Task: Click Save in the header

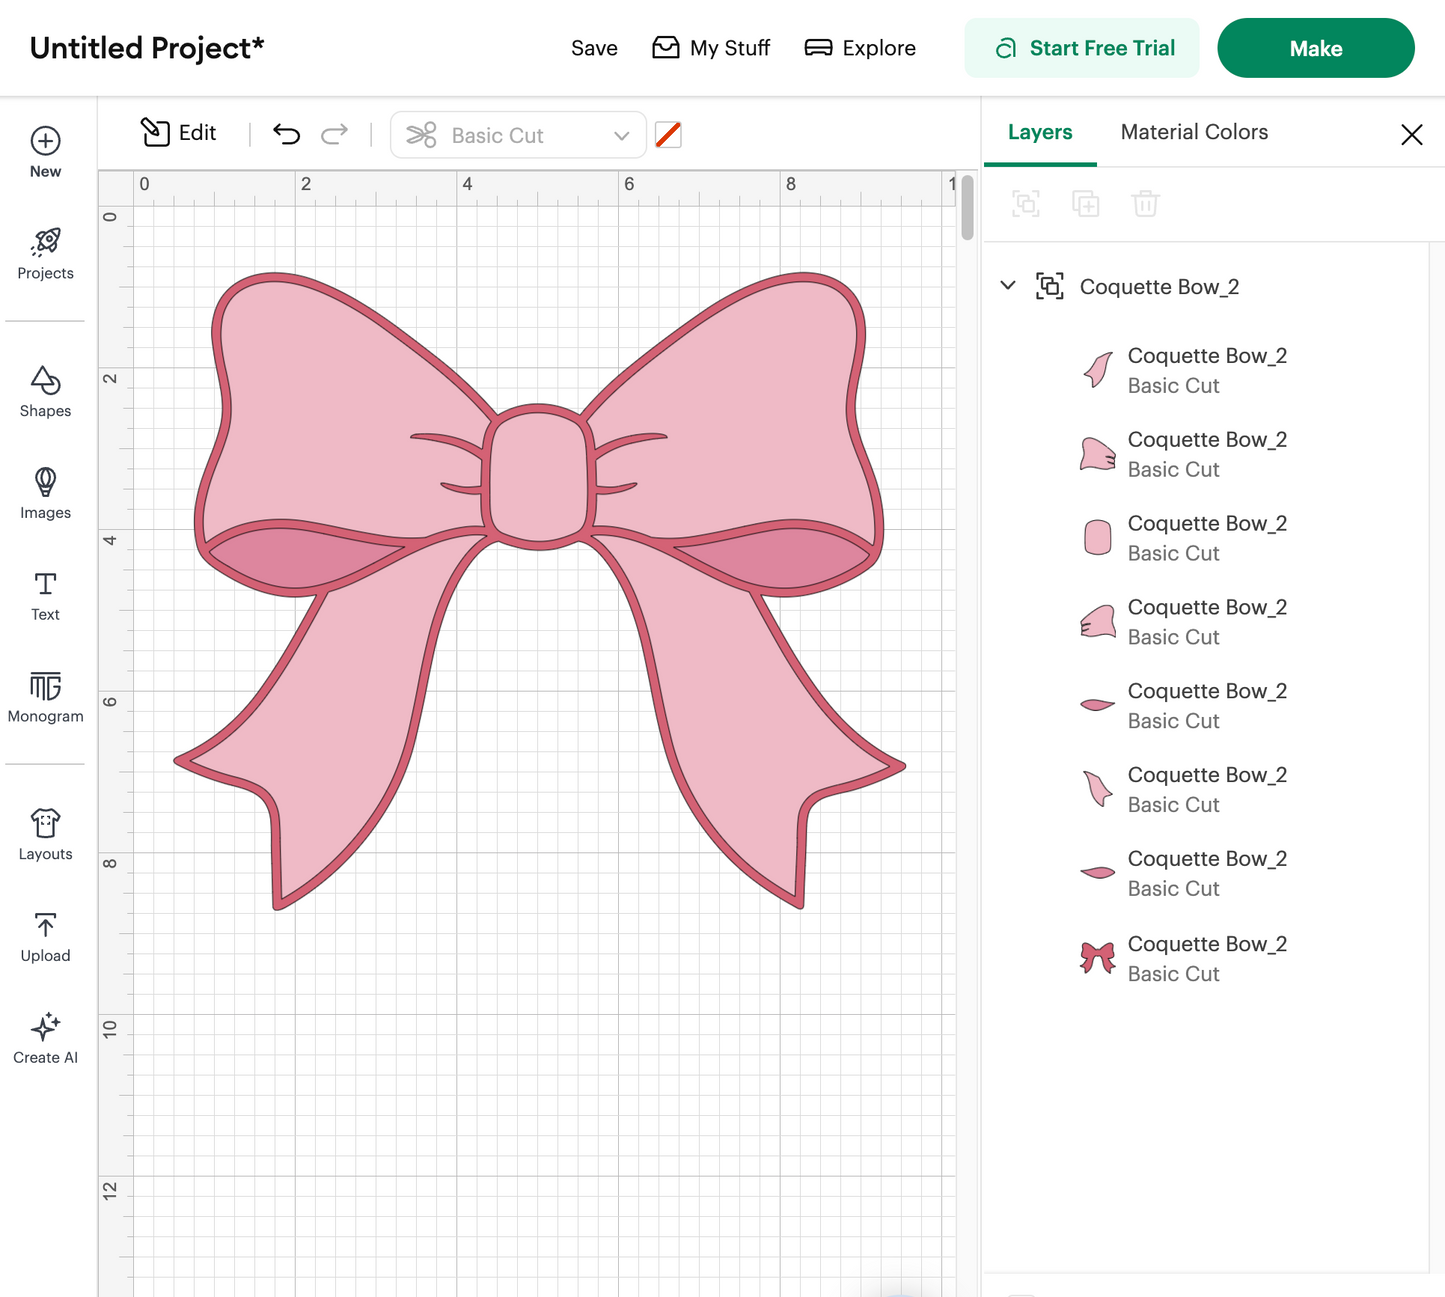Action: (x=594, y=48)
